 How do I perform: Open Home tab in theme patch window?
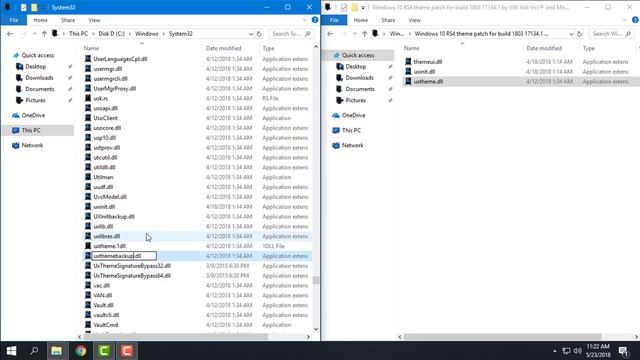[x=361, y=20]
